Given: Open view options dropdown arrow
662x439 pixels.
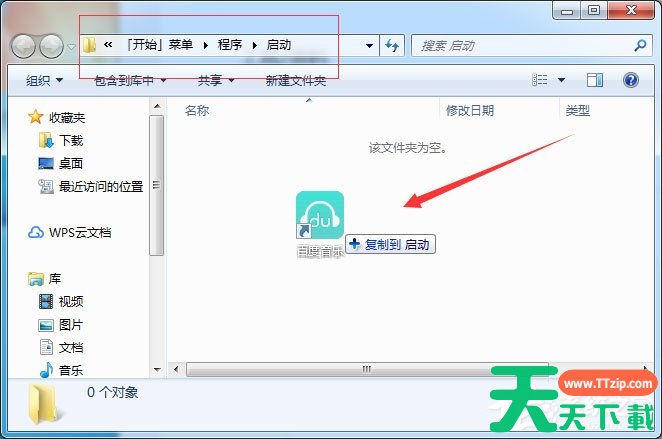Looking at the screenshot, I should coord(562,80).
